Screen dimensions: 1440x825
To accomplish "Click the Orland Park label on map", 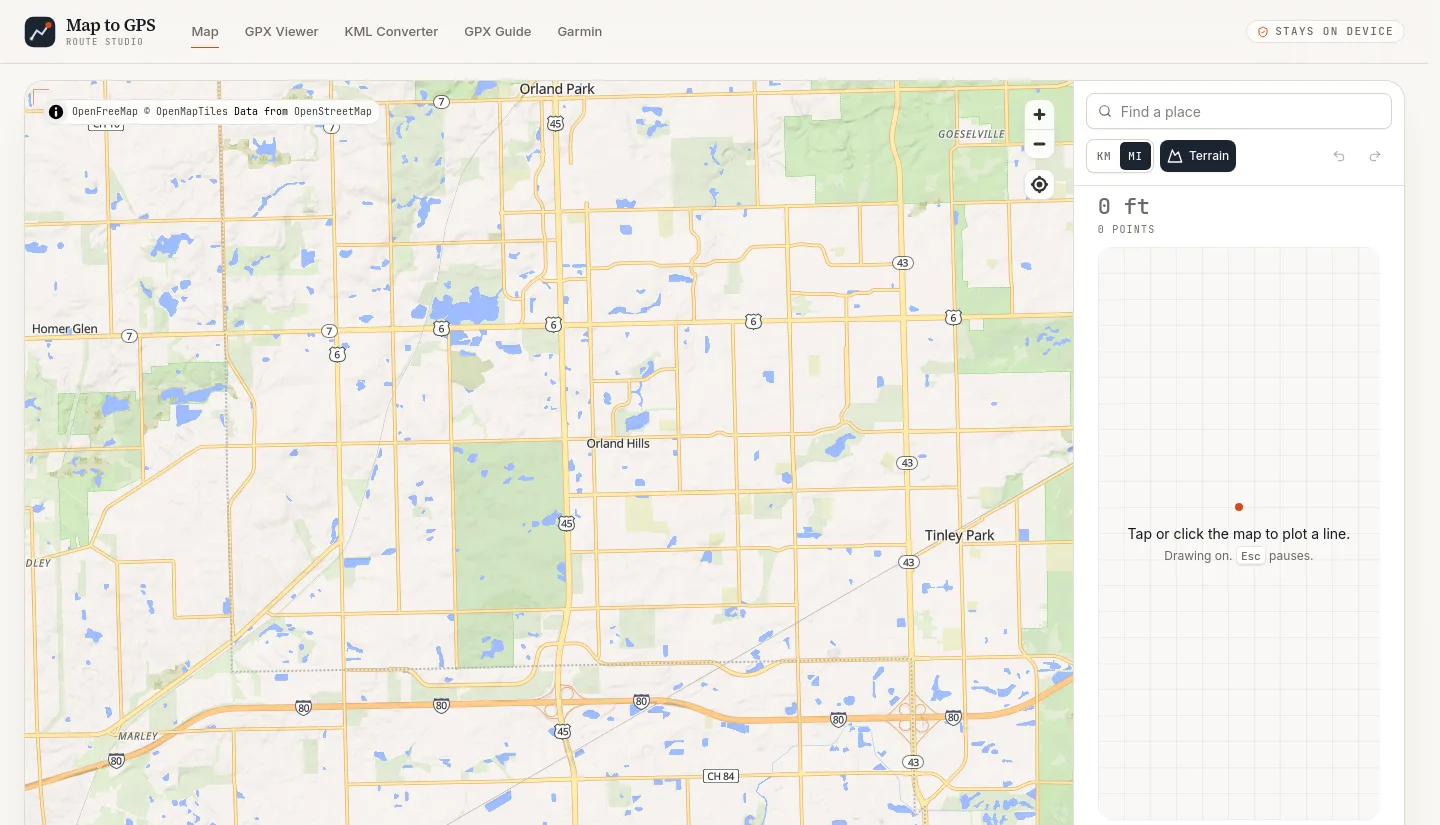I will [x=557, y=89].
